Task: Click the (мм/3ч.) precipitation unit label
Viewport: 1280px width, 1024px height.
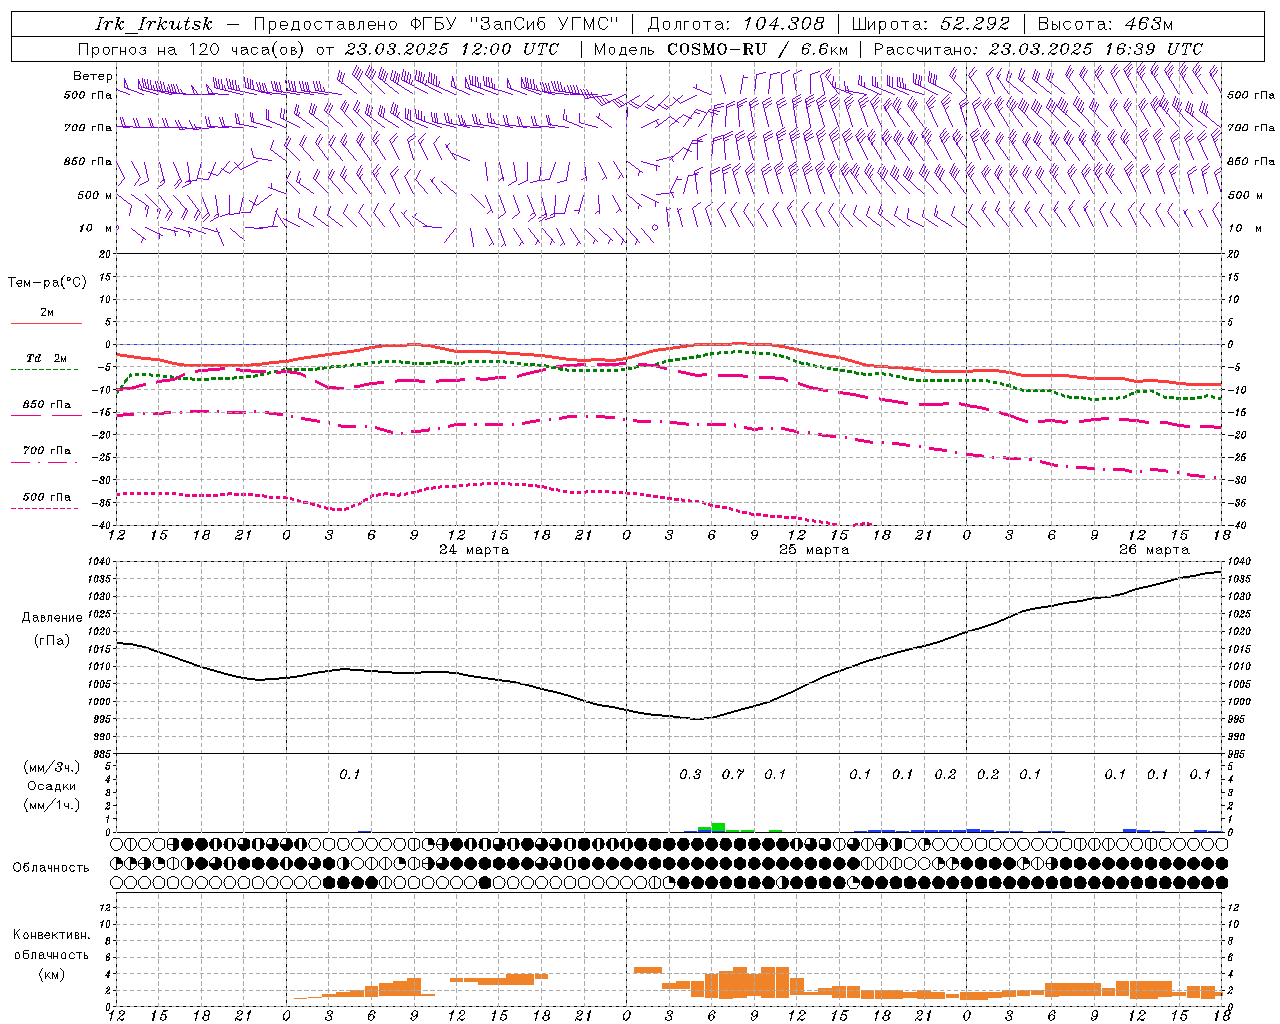Action: (52, 767)
